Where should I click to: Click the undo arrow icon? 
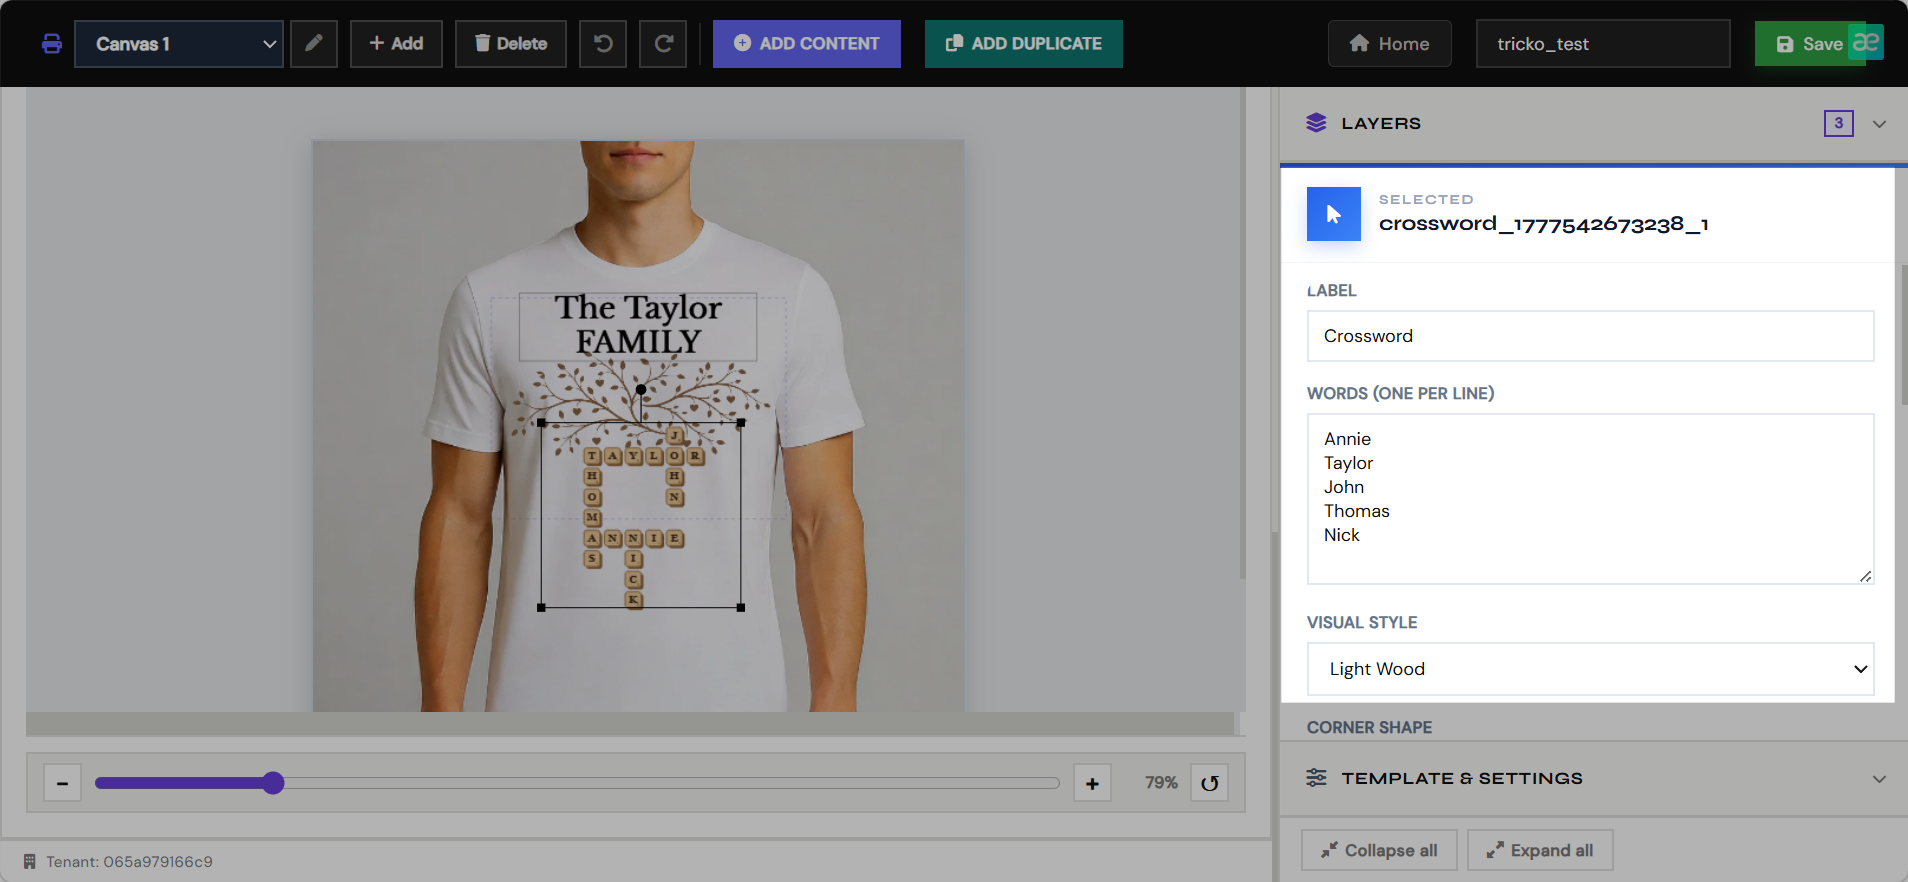(x=603, y=44)
